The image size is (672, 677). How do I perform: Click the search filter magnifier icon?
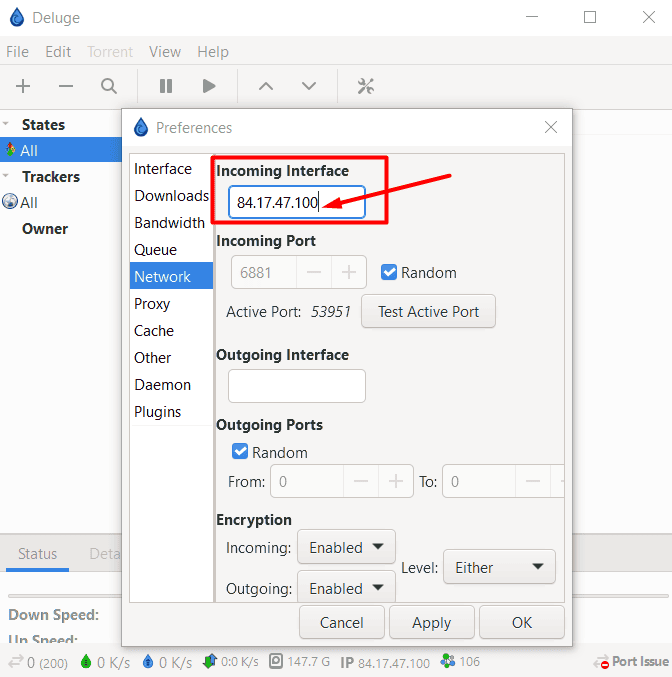[109, 86]
